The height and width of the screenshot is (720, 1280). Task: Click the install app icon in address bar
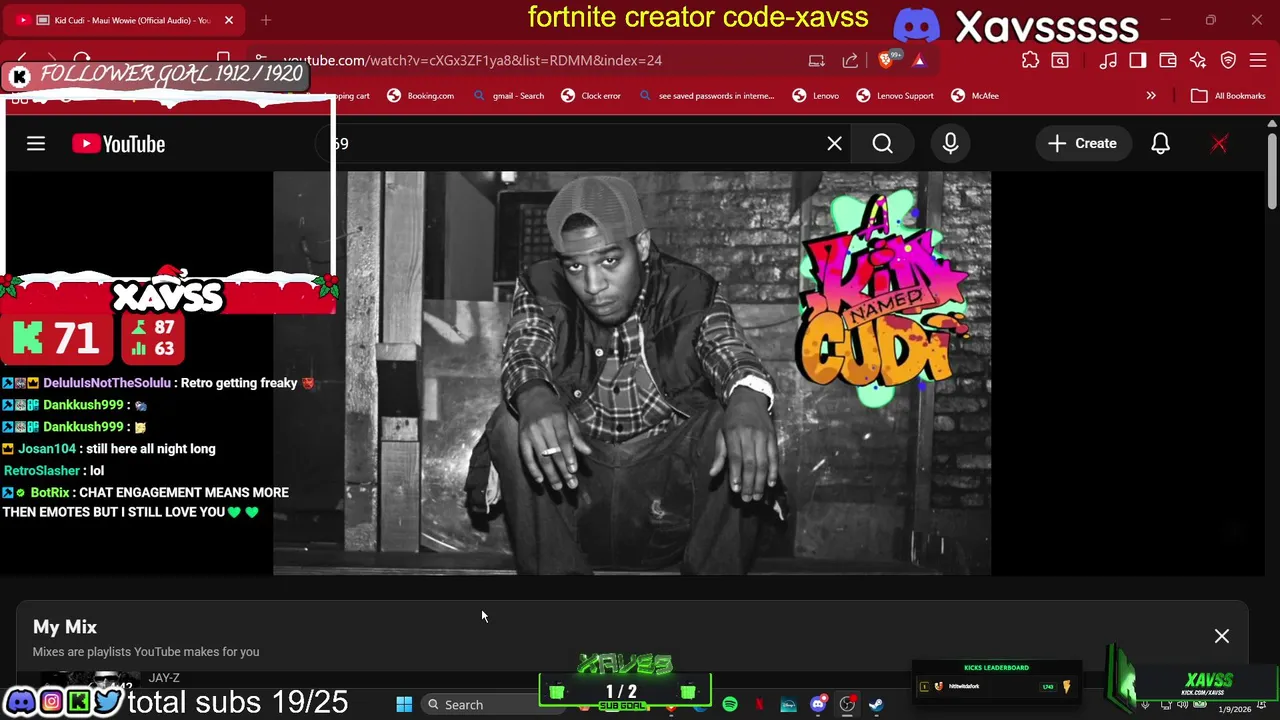816,60
